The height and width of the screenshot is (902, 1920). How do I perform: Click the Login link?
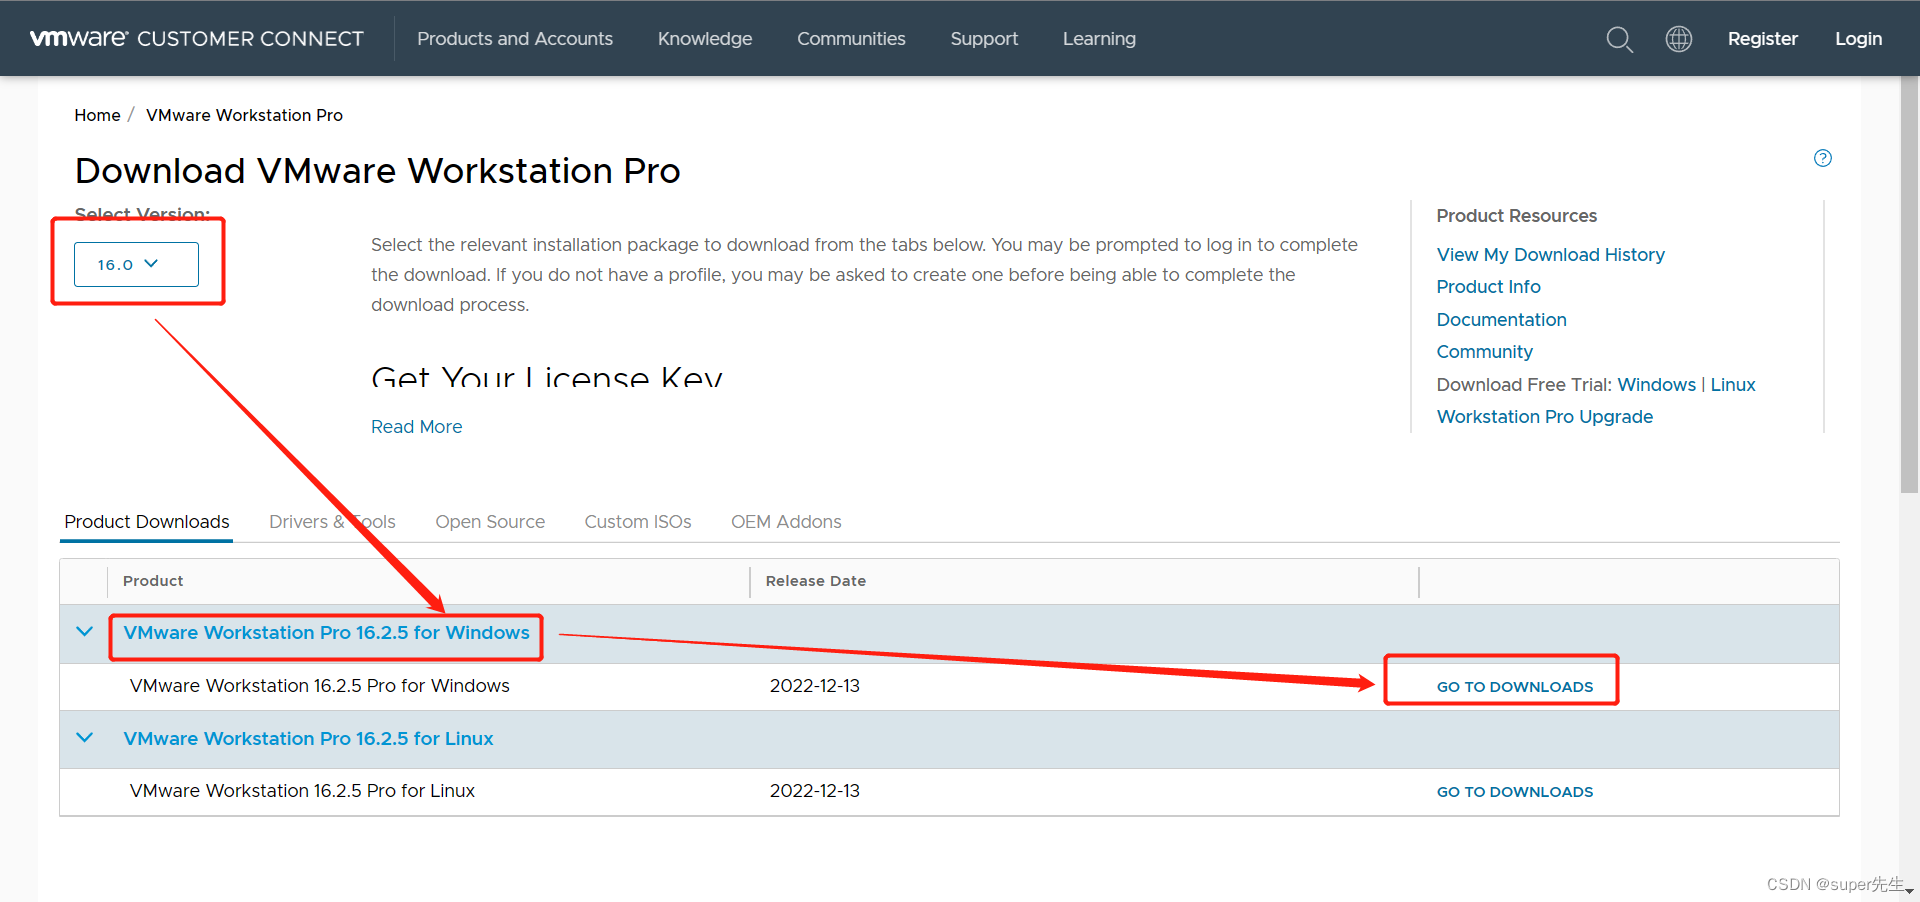(x=1858, y=39)
